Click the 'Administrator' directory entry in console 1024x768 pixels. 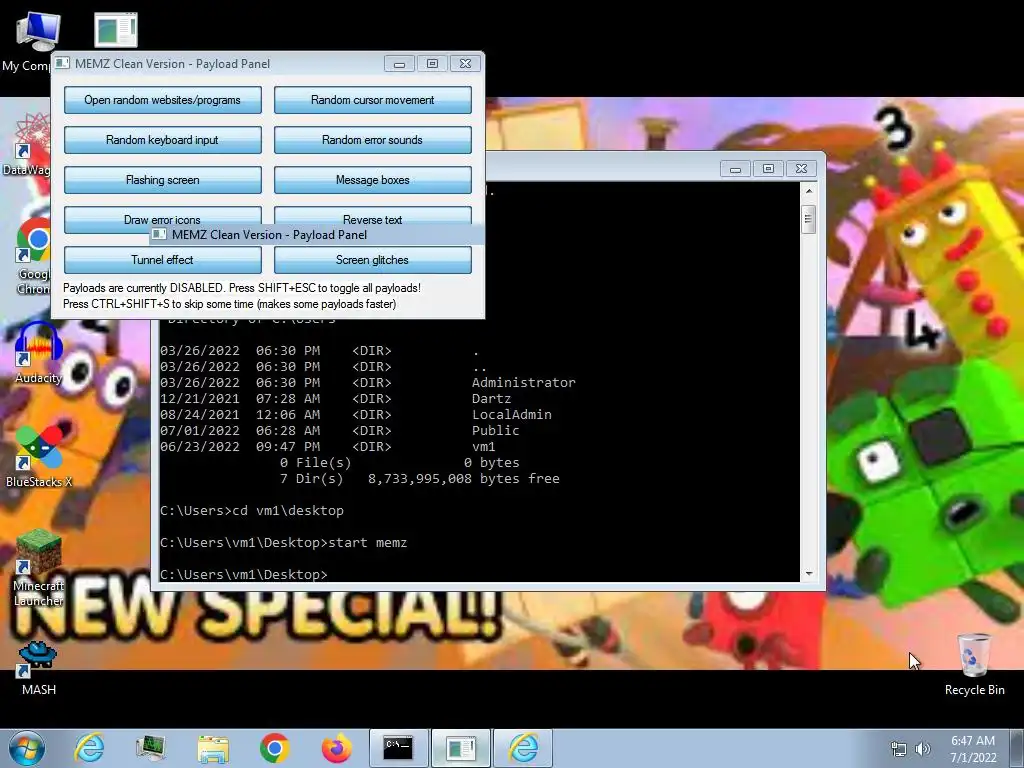(524, 383)
